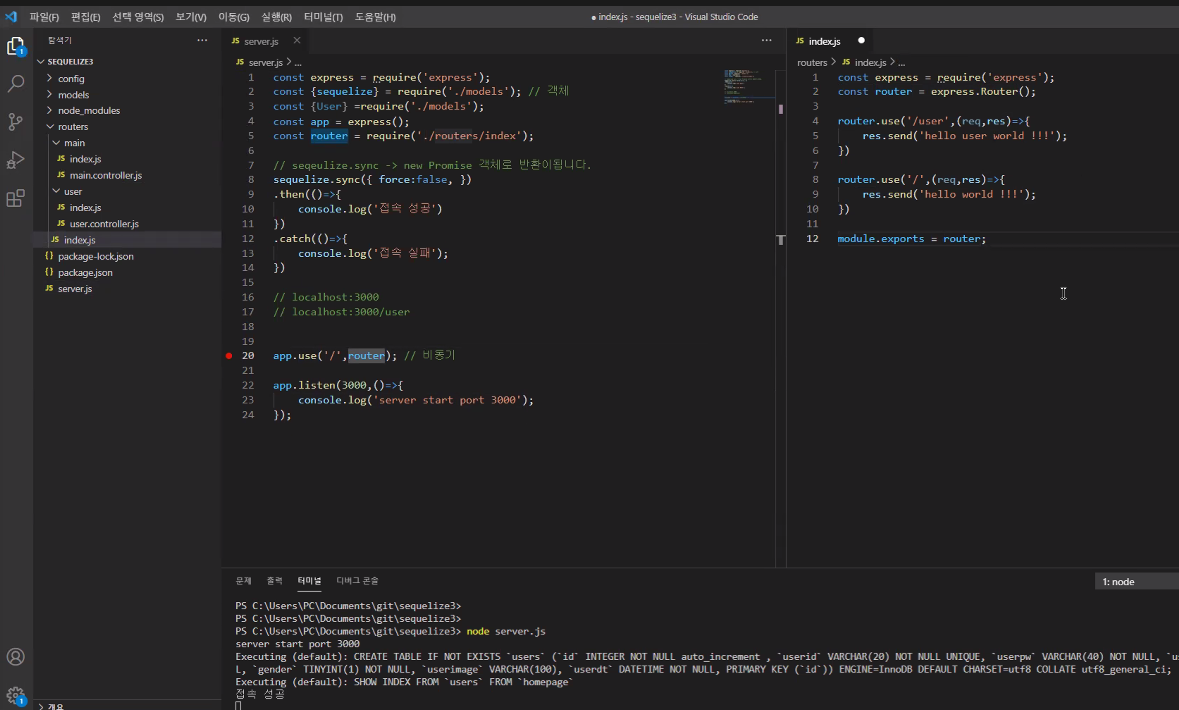Click 'node server.js' command in terminal
Viewport: 1179px width, 710px height.
pos(506,631)
